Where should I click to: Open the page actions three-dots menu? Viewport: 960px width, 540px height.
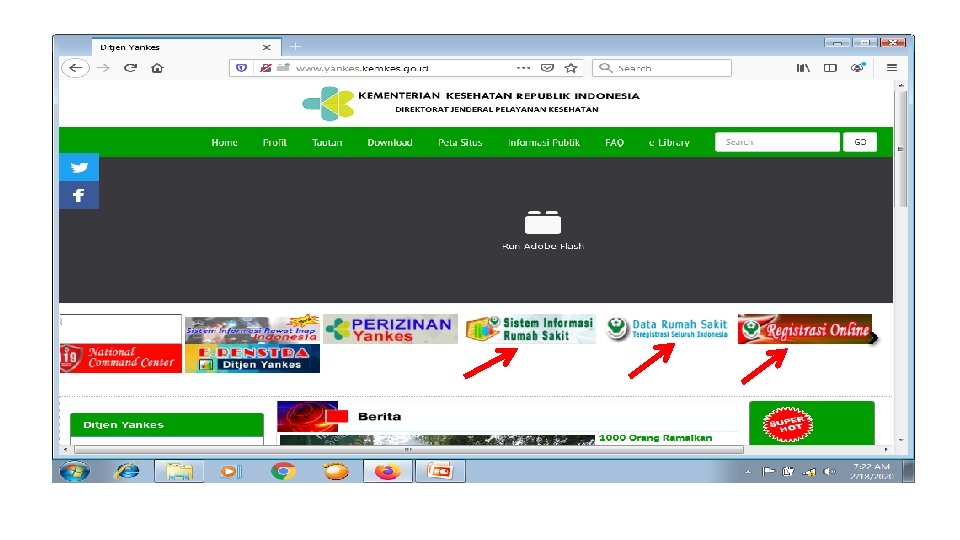tap(523, 68)
